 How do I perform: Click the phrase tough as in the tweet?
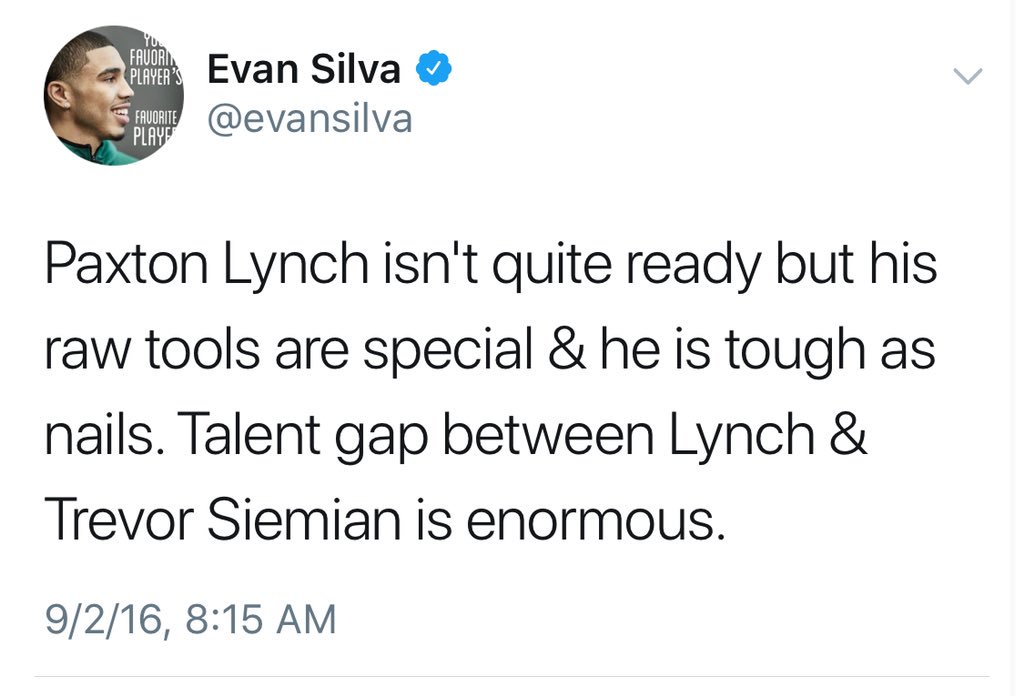point(830,351)
